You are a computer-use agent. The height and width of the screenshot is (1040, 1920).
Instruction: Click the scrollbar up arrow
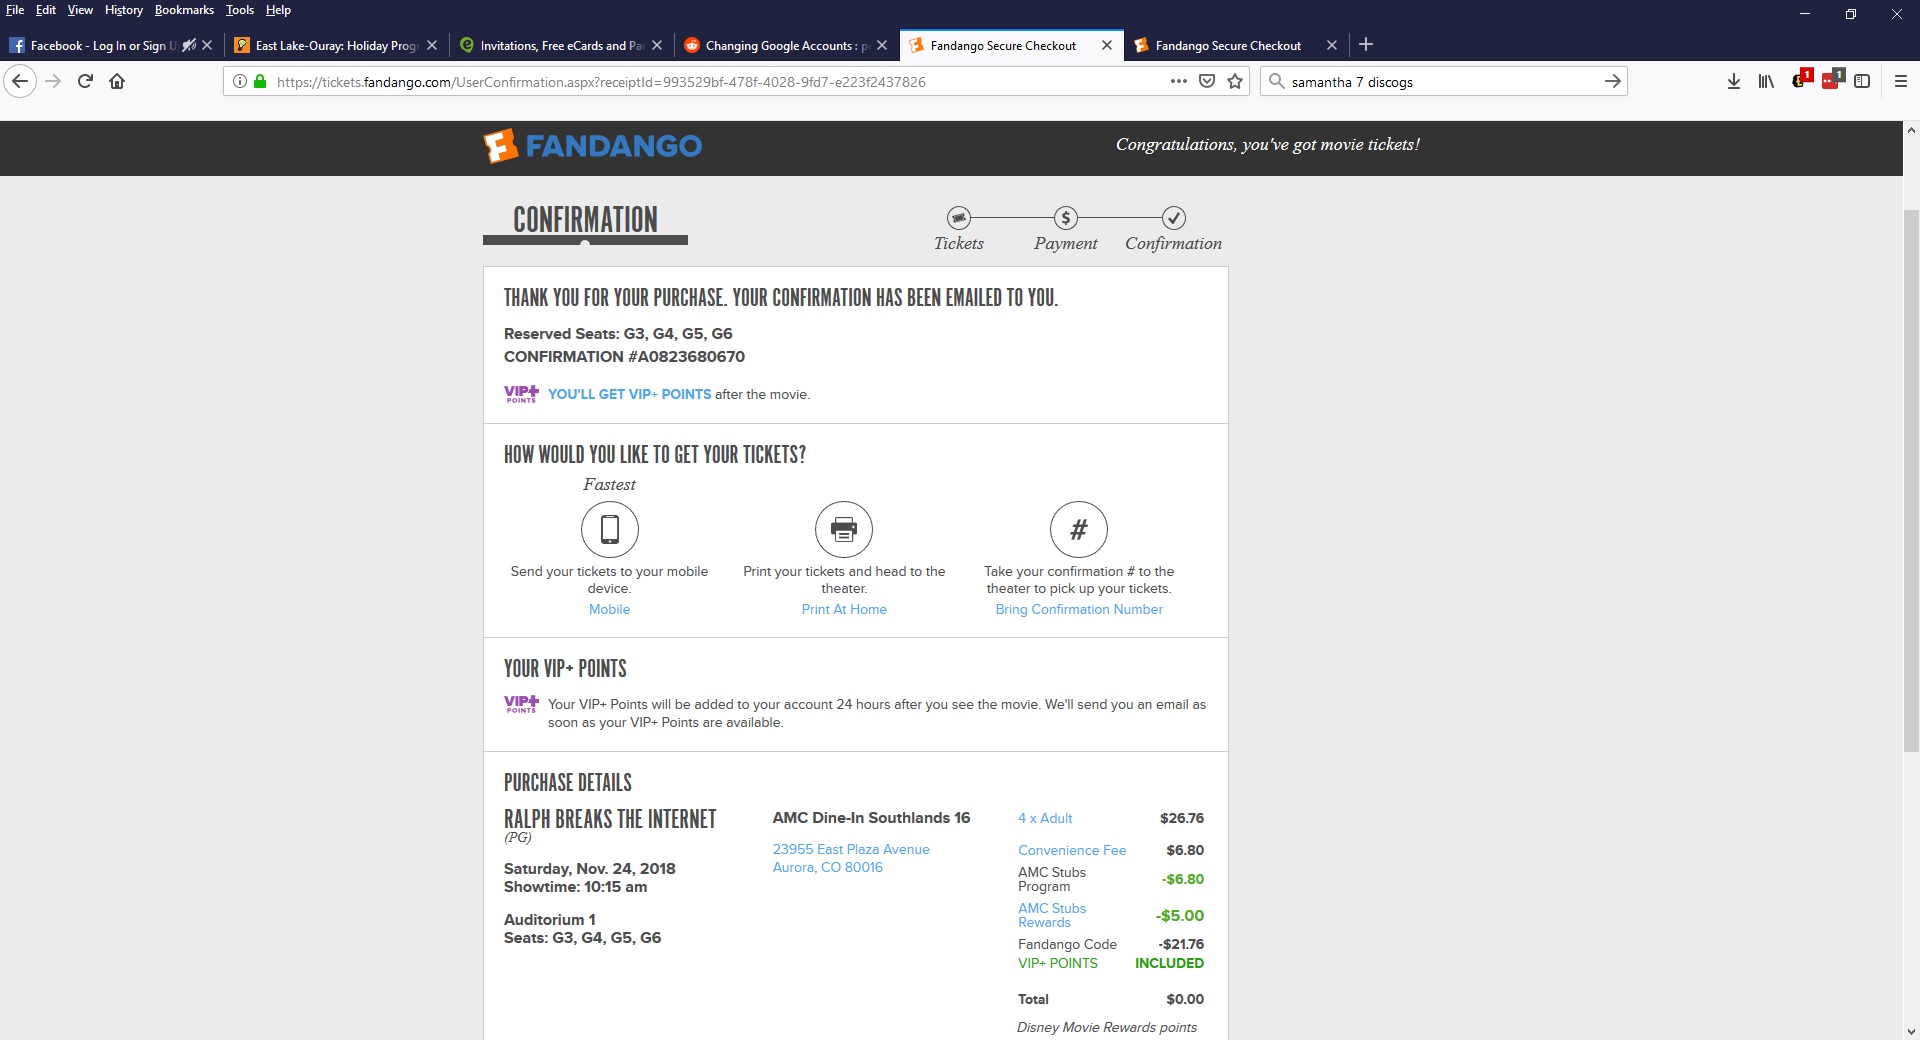point(1911,130)
